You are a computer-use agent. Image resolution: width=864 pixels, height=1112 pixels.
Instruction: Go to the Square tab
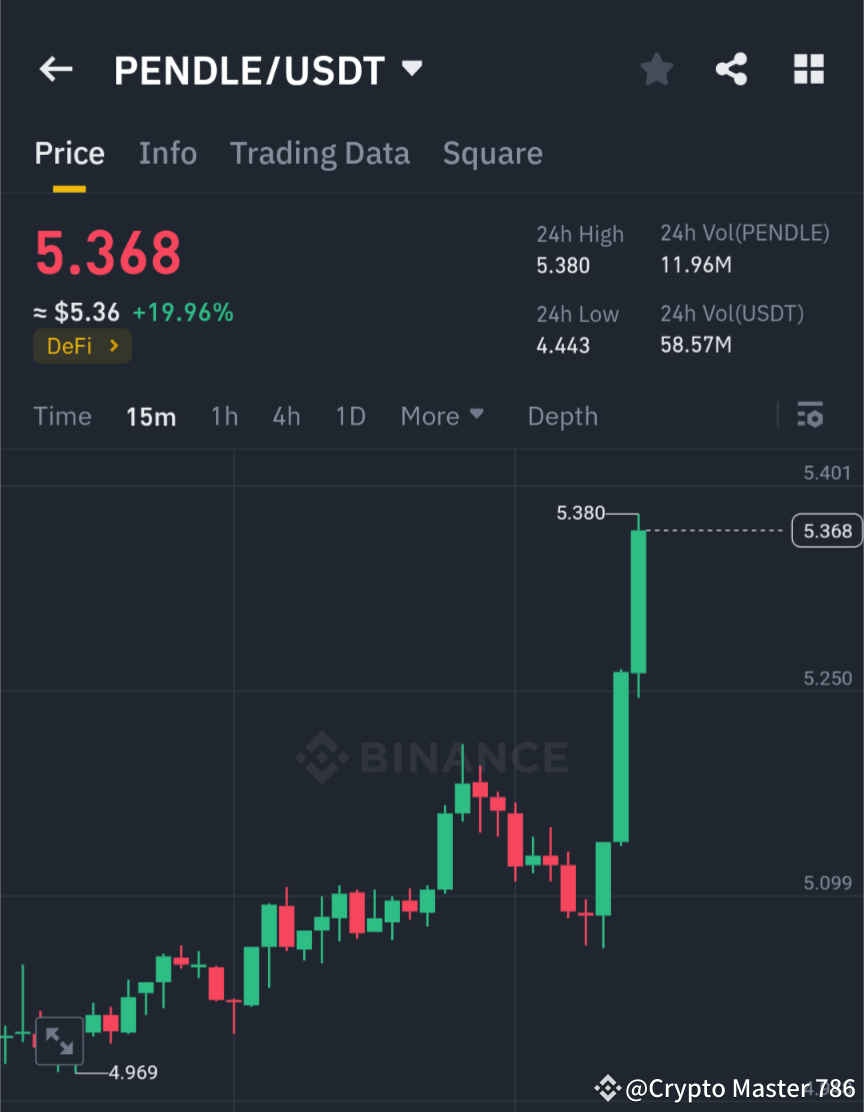(492, 153)
